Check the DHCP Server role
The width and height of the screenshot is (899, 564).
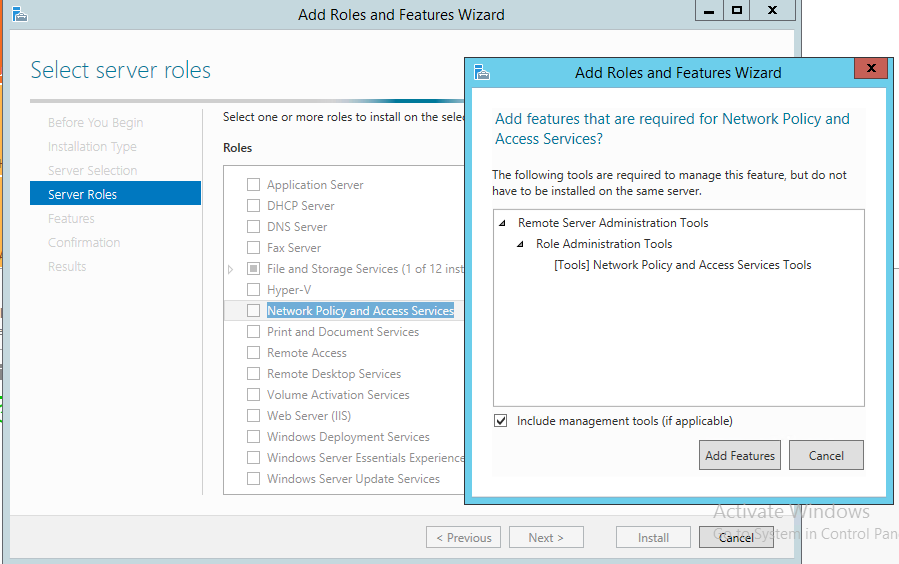(254, 206)
